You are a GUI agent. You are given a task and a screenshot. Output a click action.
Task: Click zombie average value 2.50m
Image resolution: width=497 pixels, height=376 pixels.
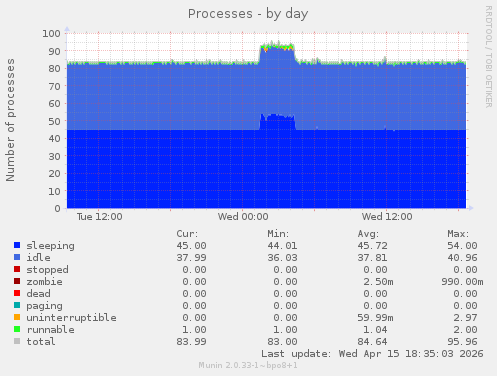[378, 282]
